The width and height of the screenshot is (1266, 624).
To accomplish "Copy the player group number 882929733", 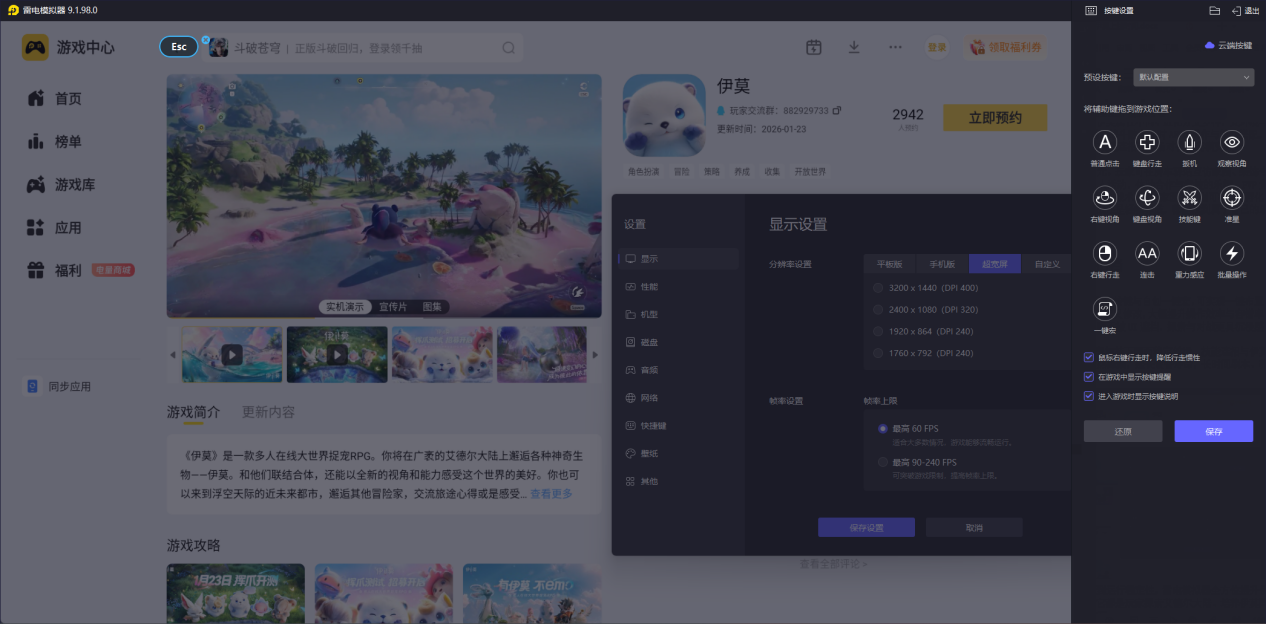I will pyautogui.click(x=837, y=110).
